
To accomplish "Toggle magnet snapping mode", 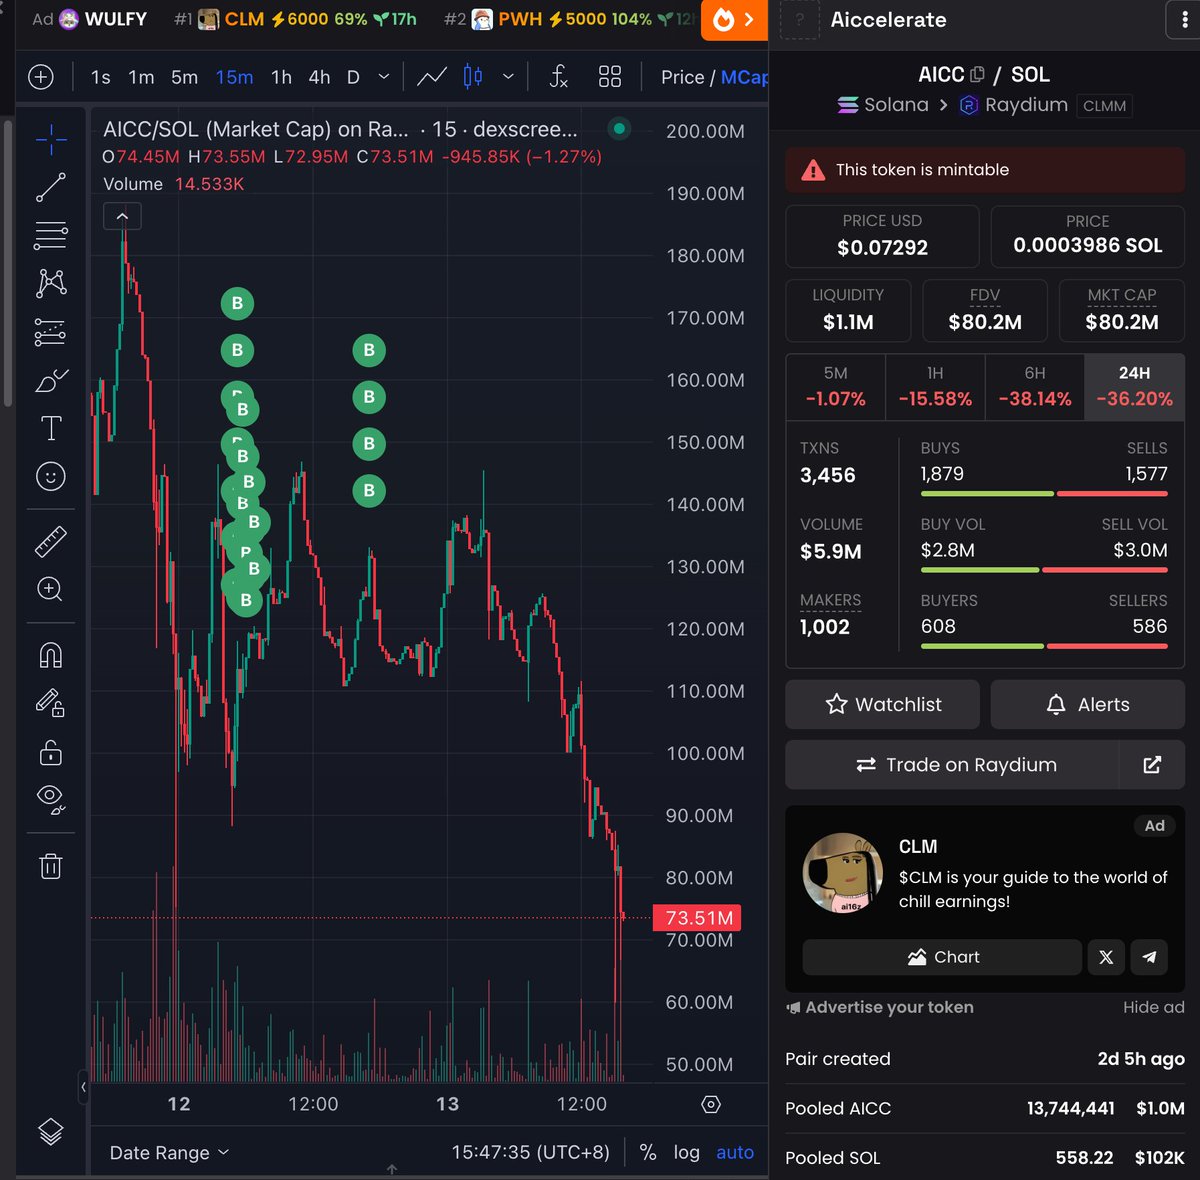I will point(51,655).
